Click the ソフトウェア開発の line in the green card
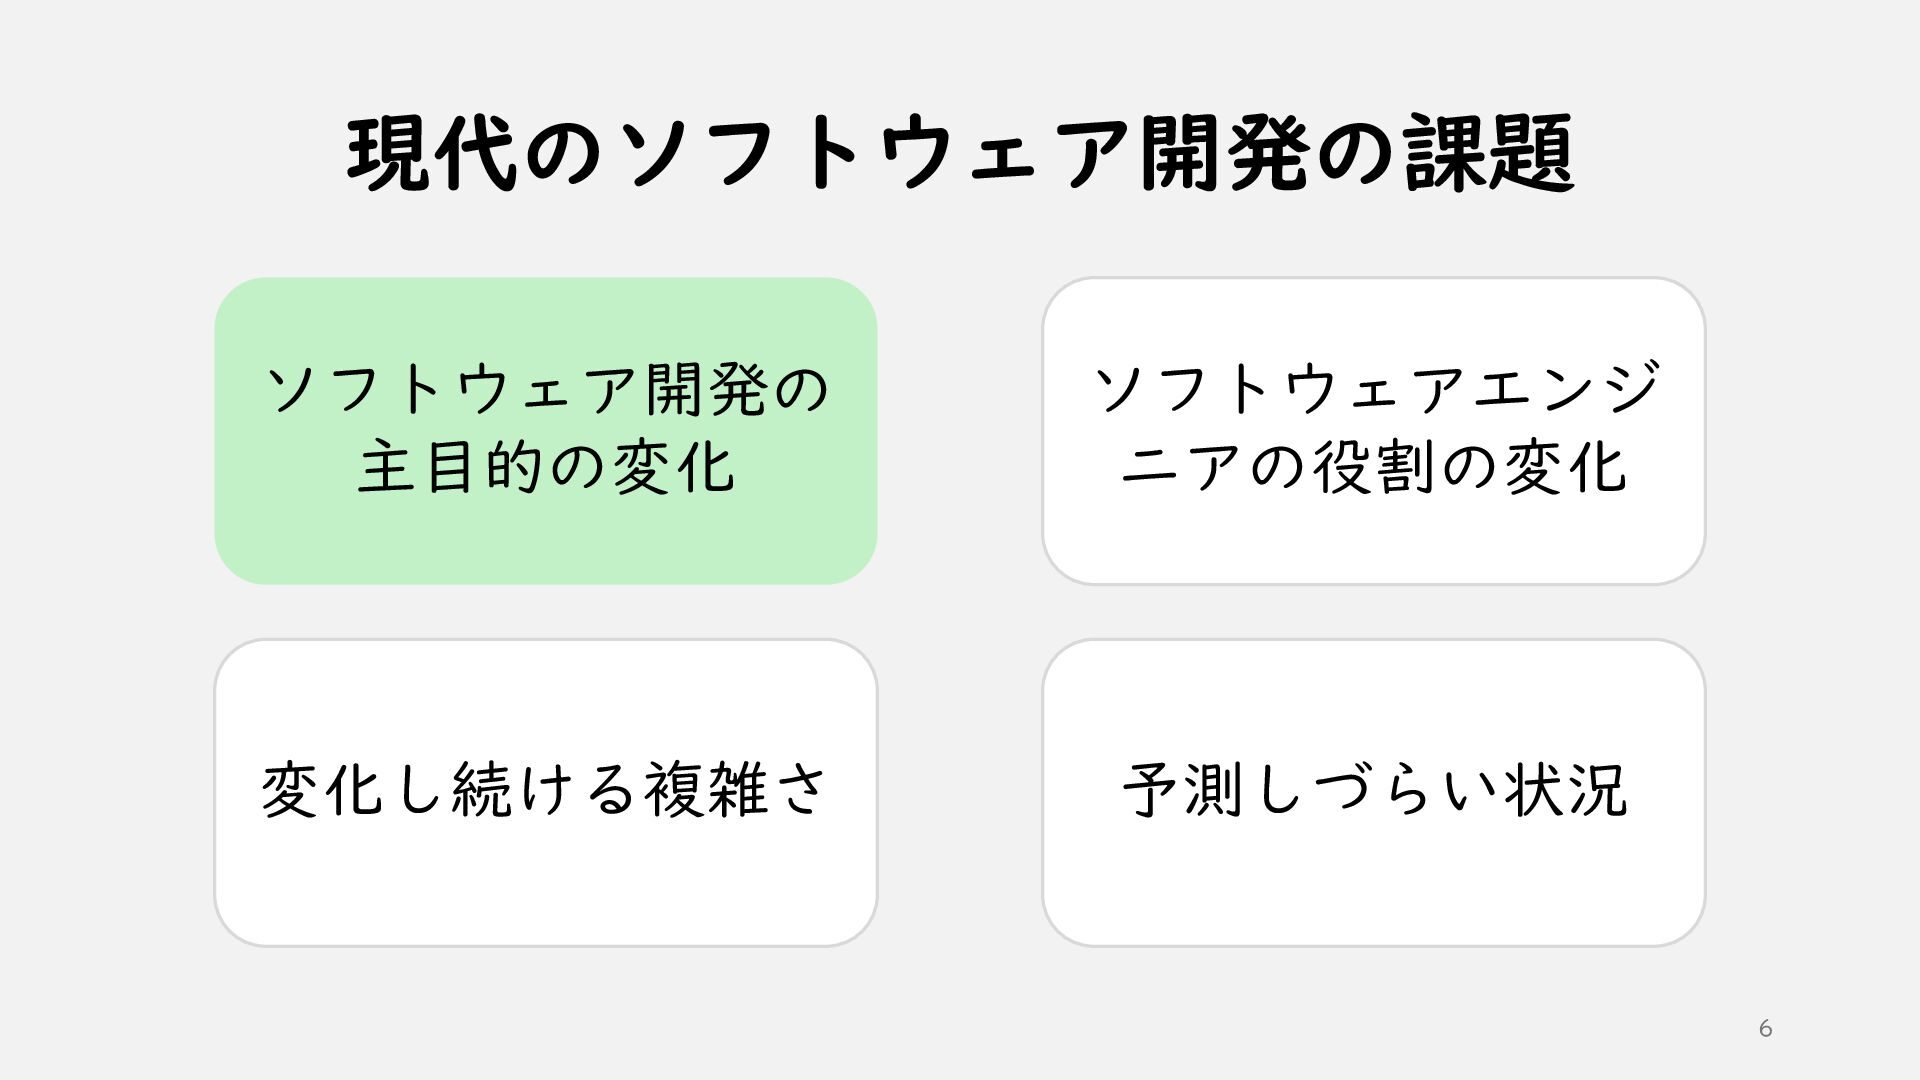Image resolution: width=1920 pixels, height=1080 pixels. (x=546, y=389)
